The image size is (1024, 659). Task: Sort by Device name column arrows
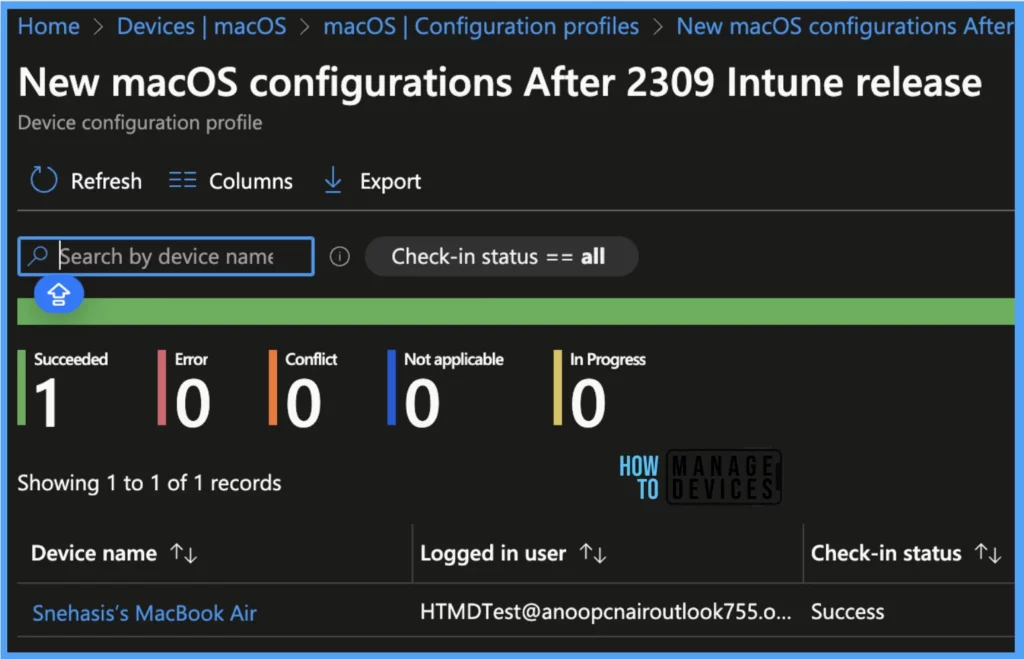tap(184, 553)
